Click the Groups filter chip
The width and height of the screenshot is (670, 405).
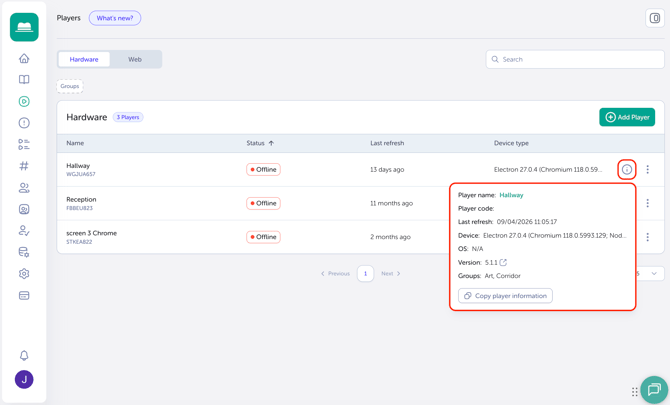pyautogui.click(x=70, y=86)
